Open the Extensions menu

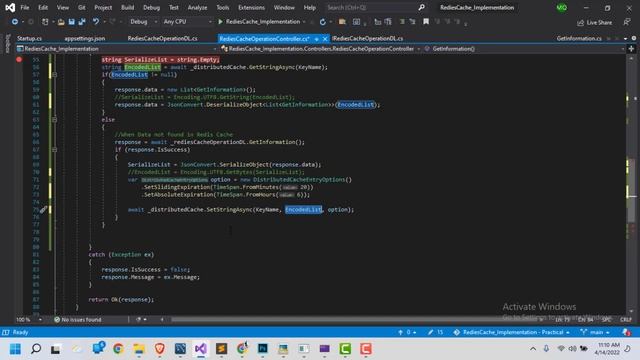tap(251, 7)
